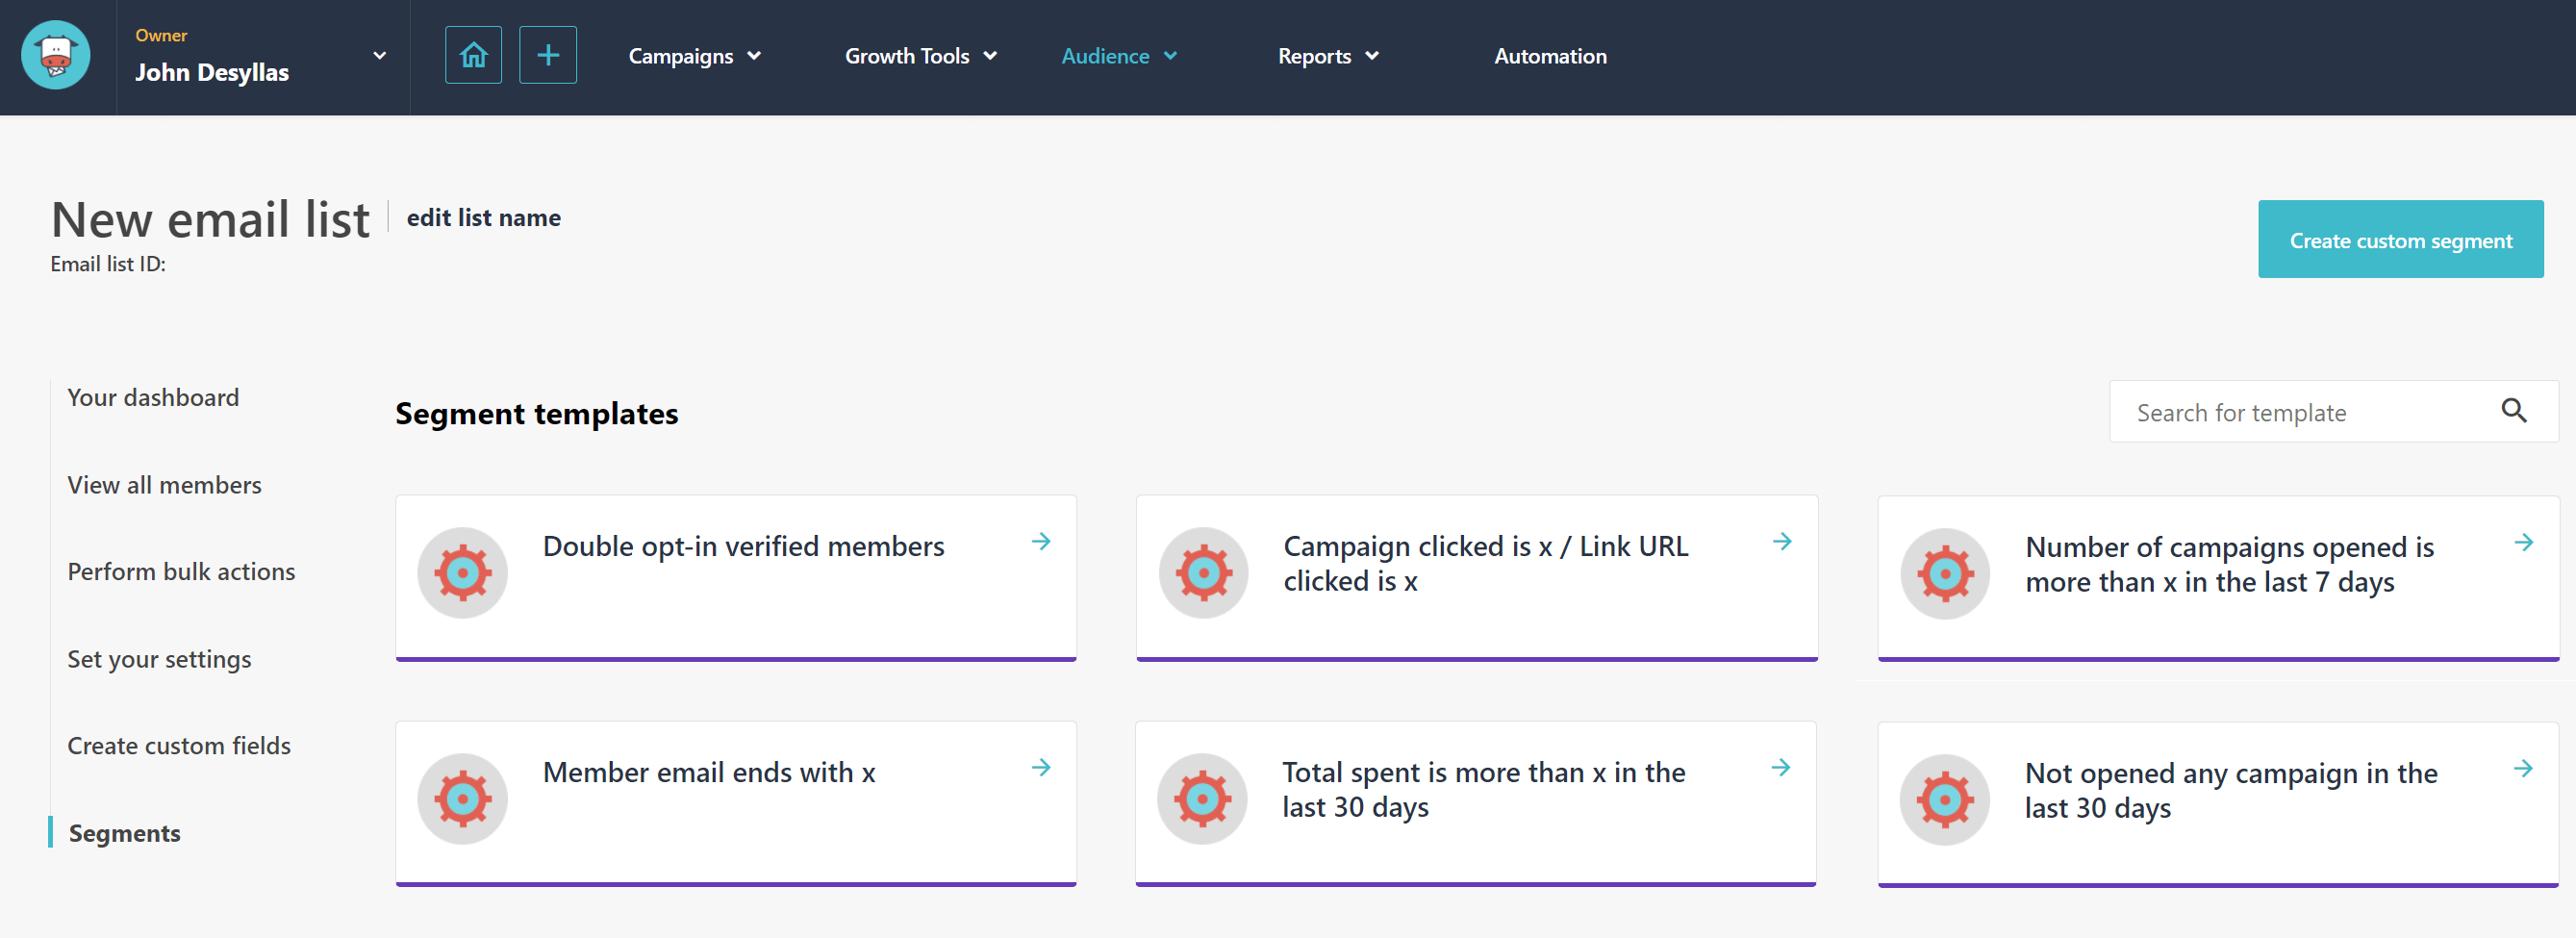Click gear icon of Total spent template
Viewport: 2576px width, 938px height.
(x=1202, y=798)
